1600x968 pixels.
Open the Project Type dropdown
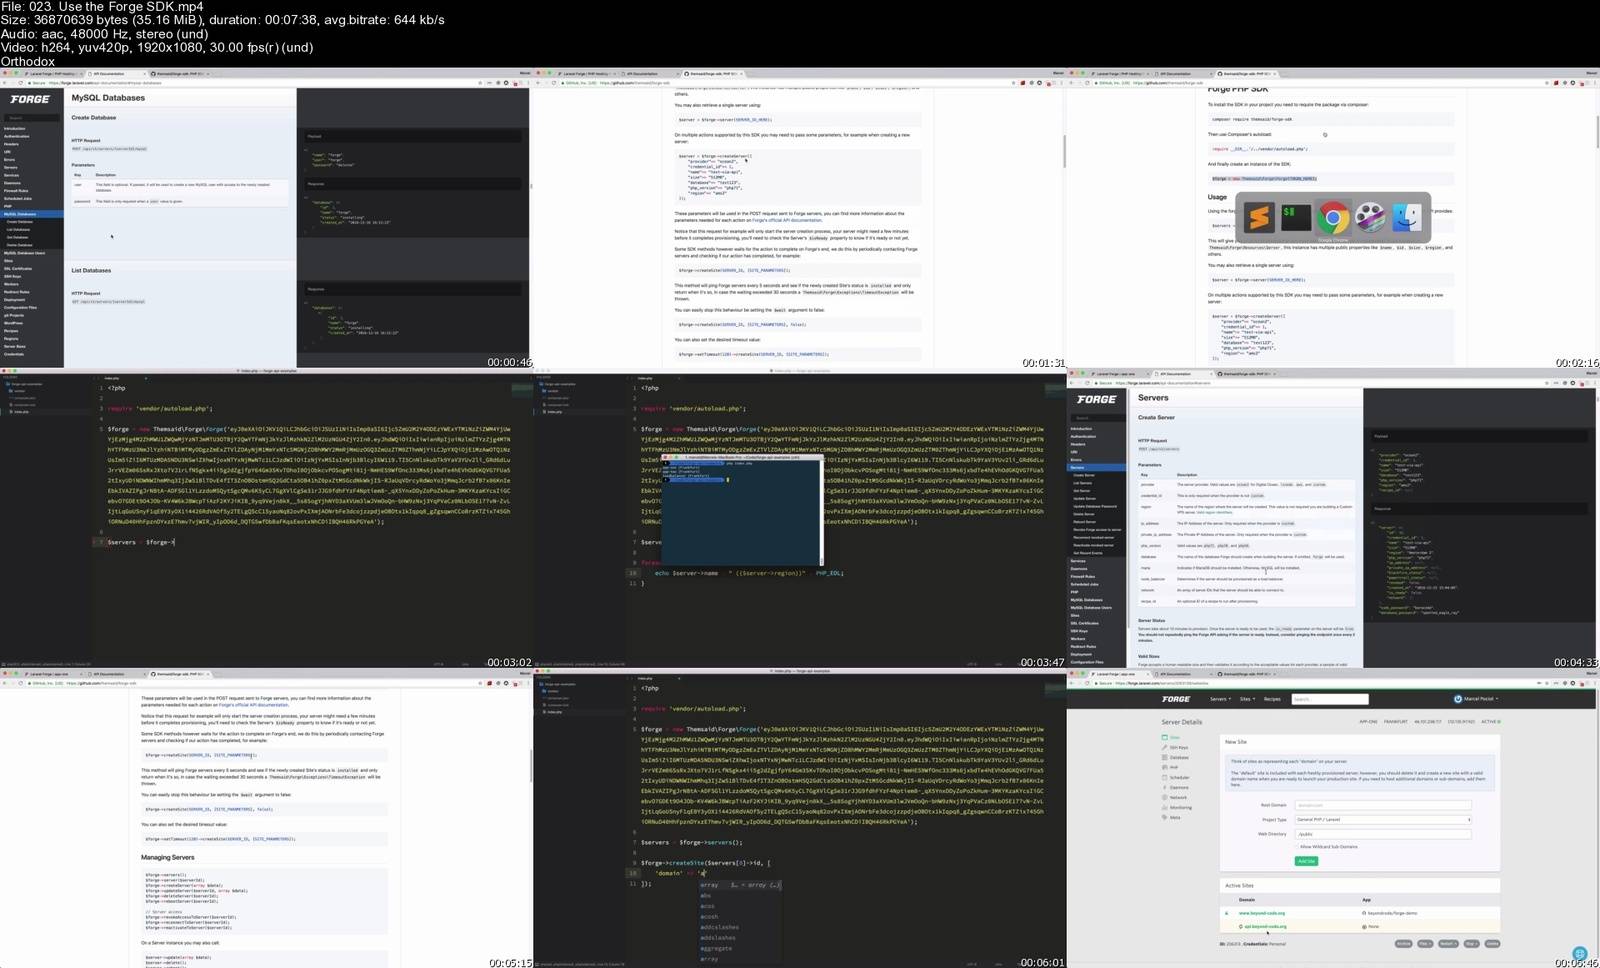(x=1382, y=819)
